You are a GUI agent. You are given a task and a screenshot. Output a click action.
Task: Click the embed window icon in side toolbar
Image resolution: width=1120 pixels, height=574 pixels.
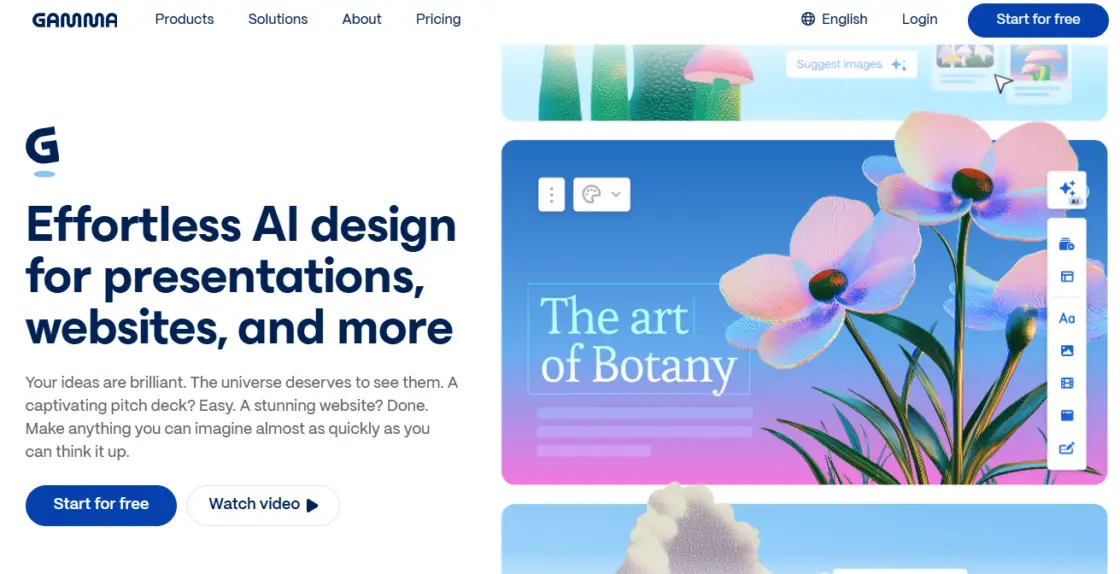(x=1066, y=415)
